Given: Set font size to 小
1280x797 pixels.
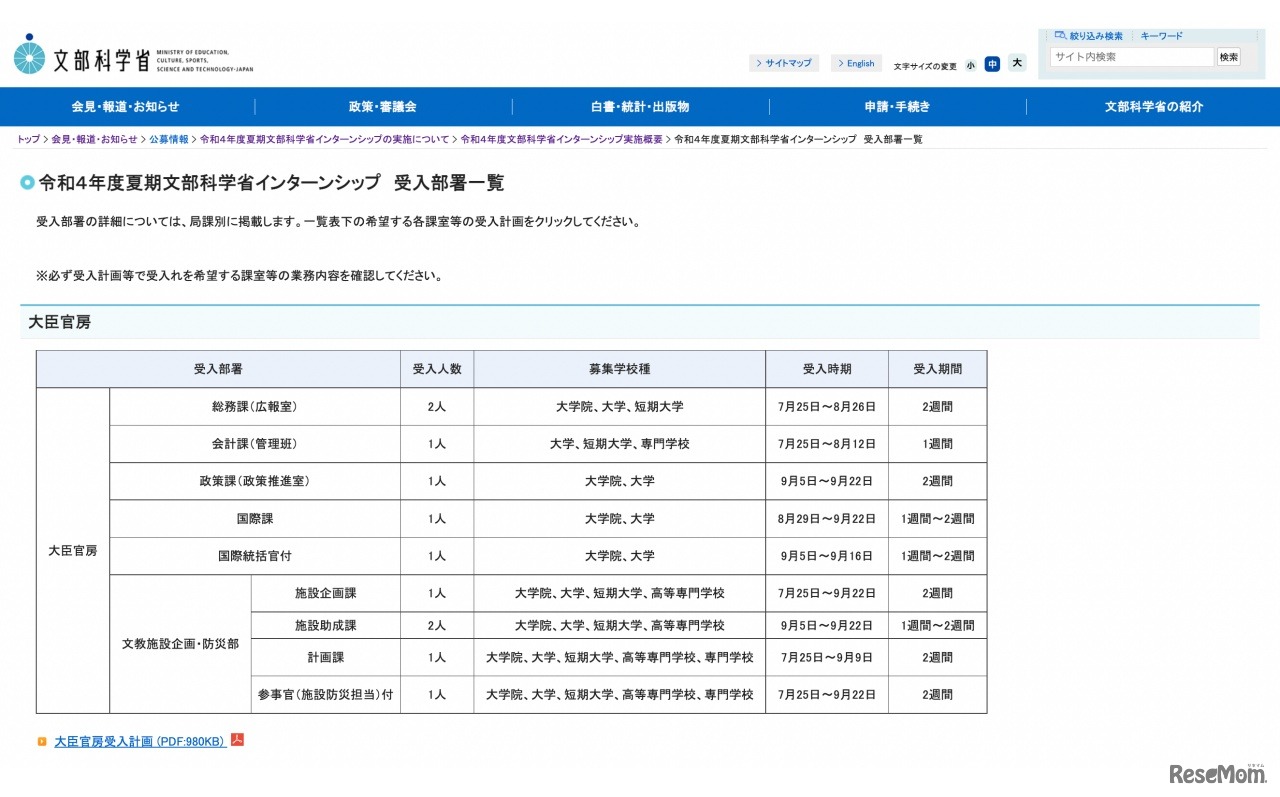Looking at the screenshot, I should click(970, 63).
